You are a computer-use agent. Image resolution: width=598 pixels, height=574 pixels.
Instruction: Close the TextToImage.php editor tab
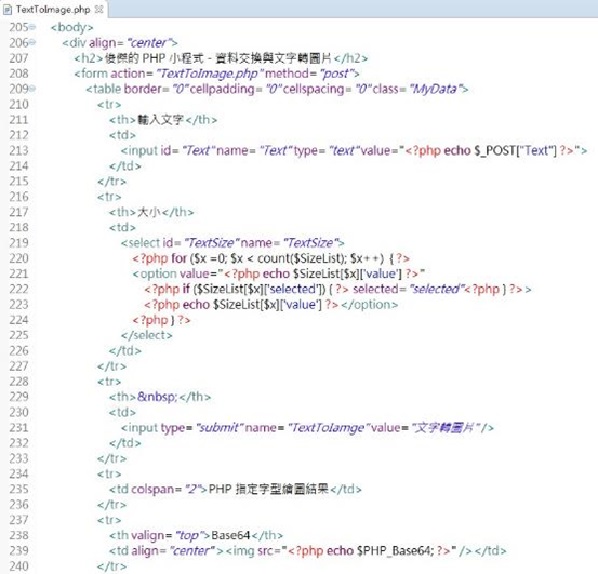pyautogui.click(x=99, y=9)
